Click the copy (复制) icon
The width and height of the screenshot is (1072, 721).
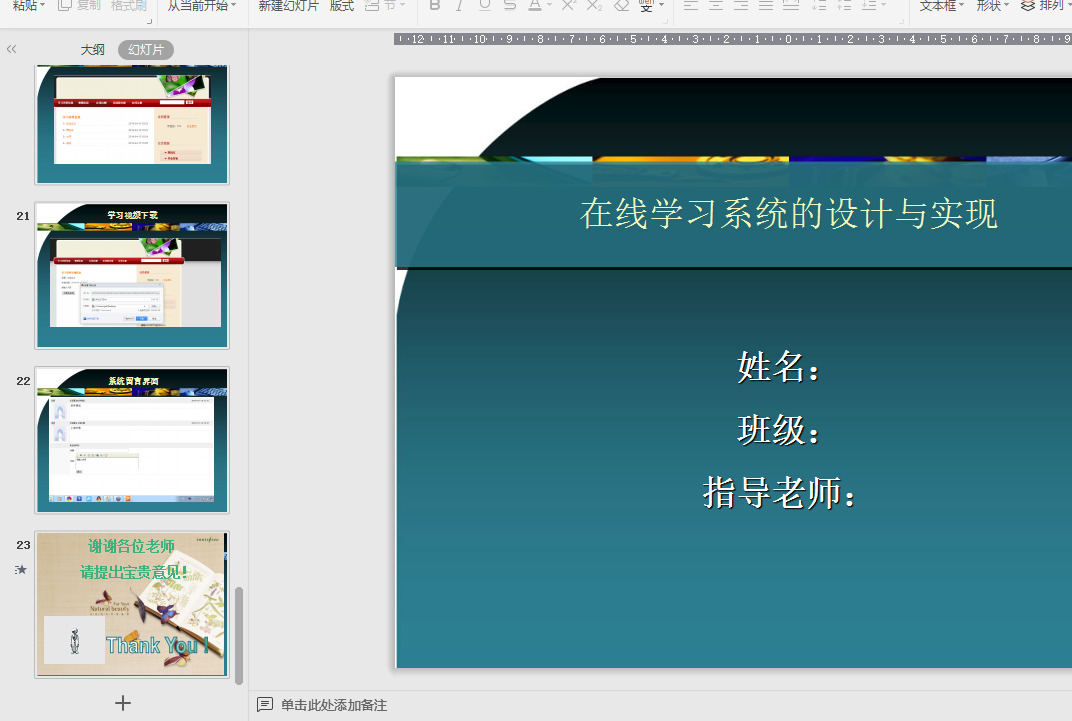[x=65, y=5]
